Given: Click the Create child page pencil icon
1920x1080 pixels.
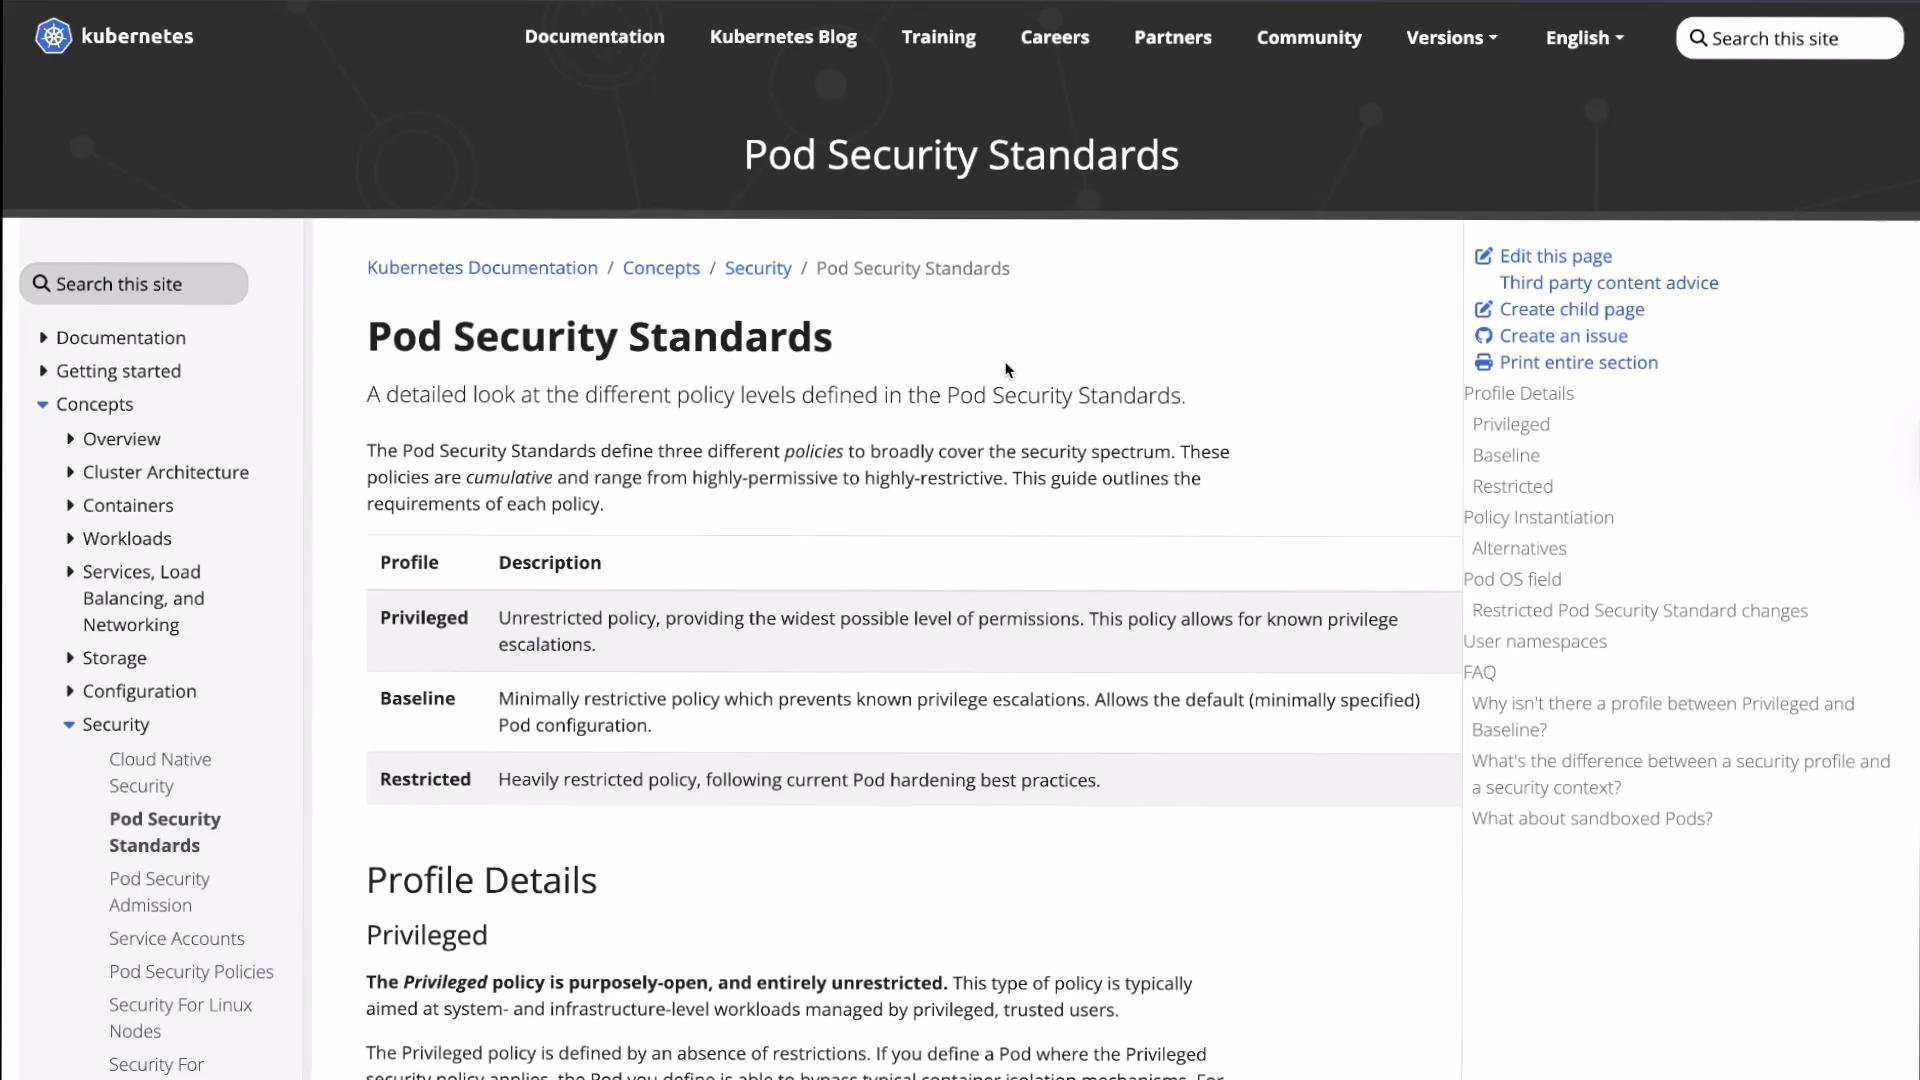Looking at the screenshot, I should click(x=1483, y=309).
